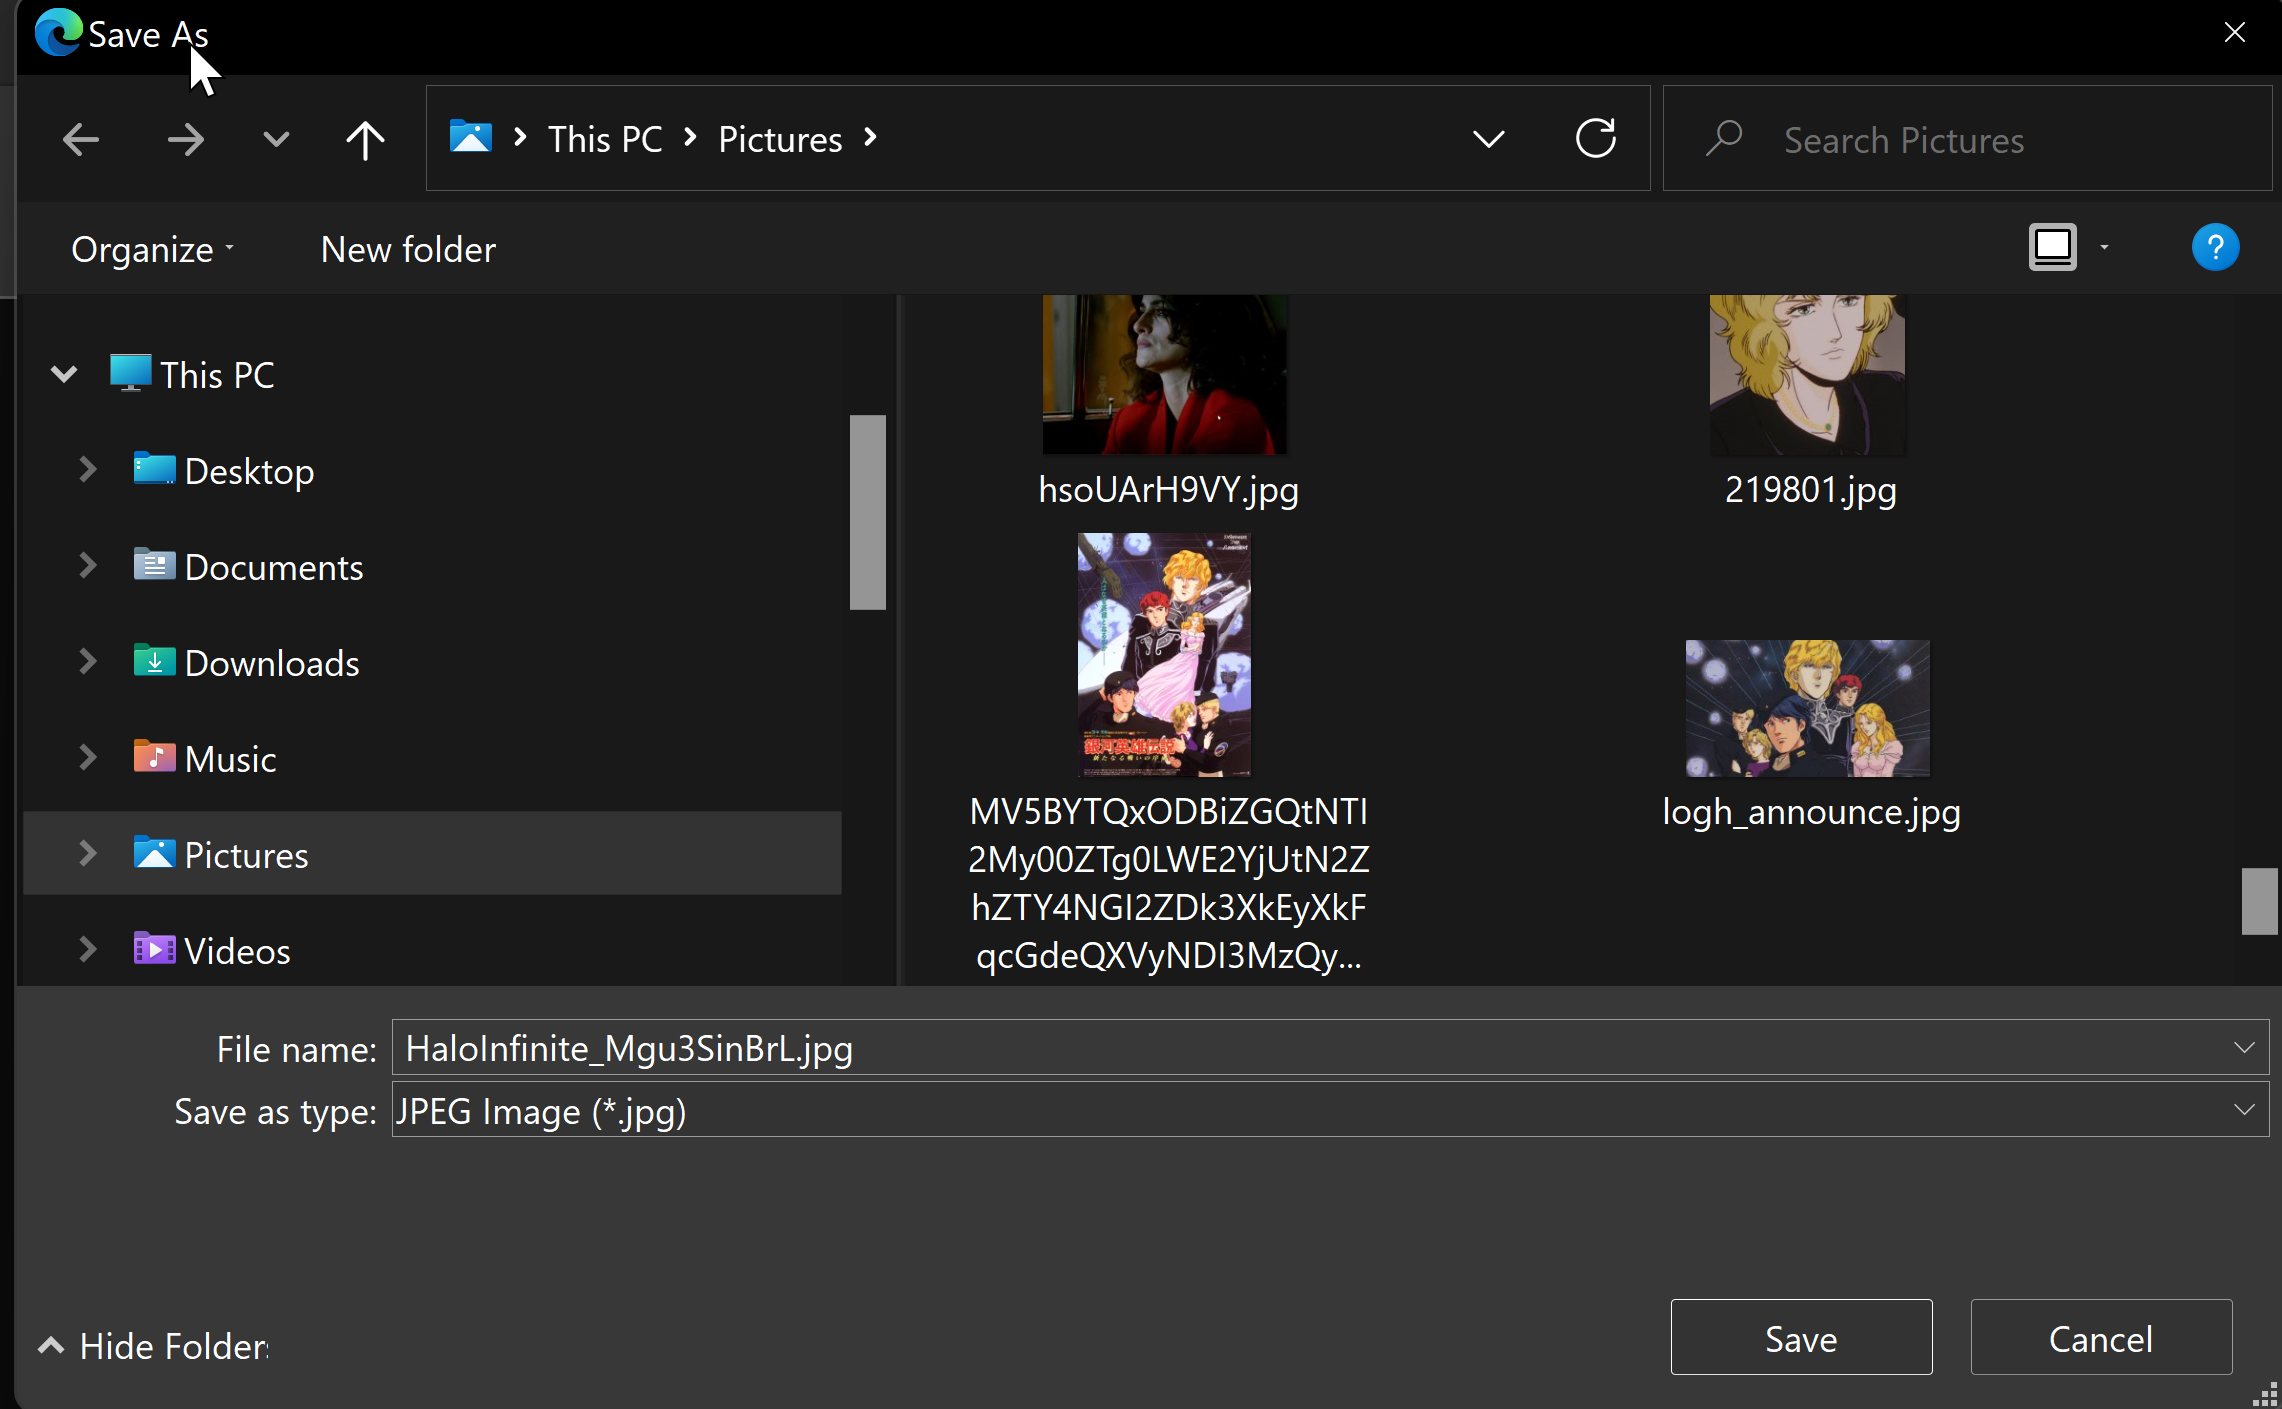Open the Organize menu
Viewport: 2282px width, 1409px height.
point(145,249)
